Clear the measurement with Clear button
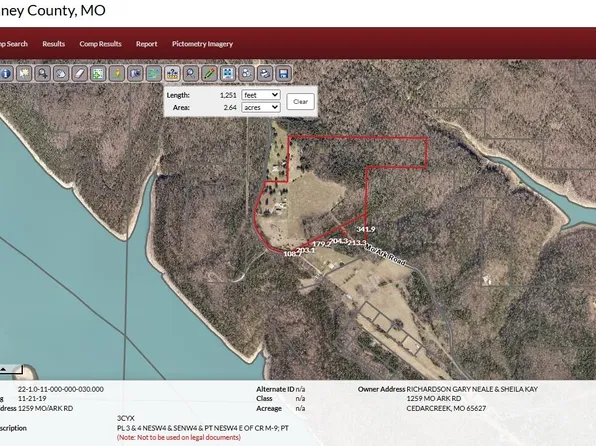This screenshot has height=446, width=596. pyautogui.click(x=300, y=102)
